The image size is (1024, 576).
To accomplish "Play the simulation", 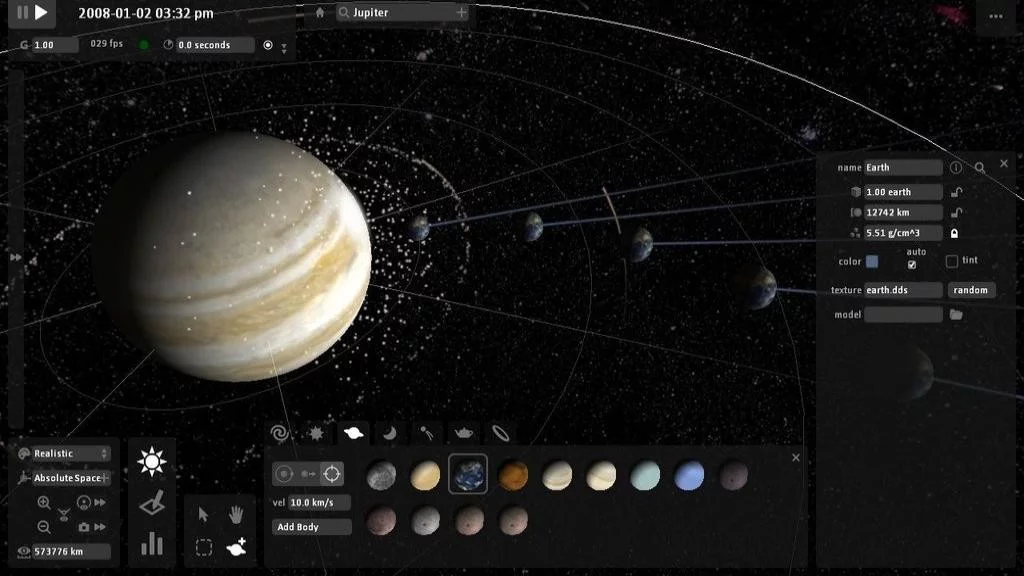I will point(41,12).
